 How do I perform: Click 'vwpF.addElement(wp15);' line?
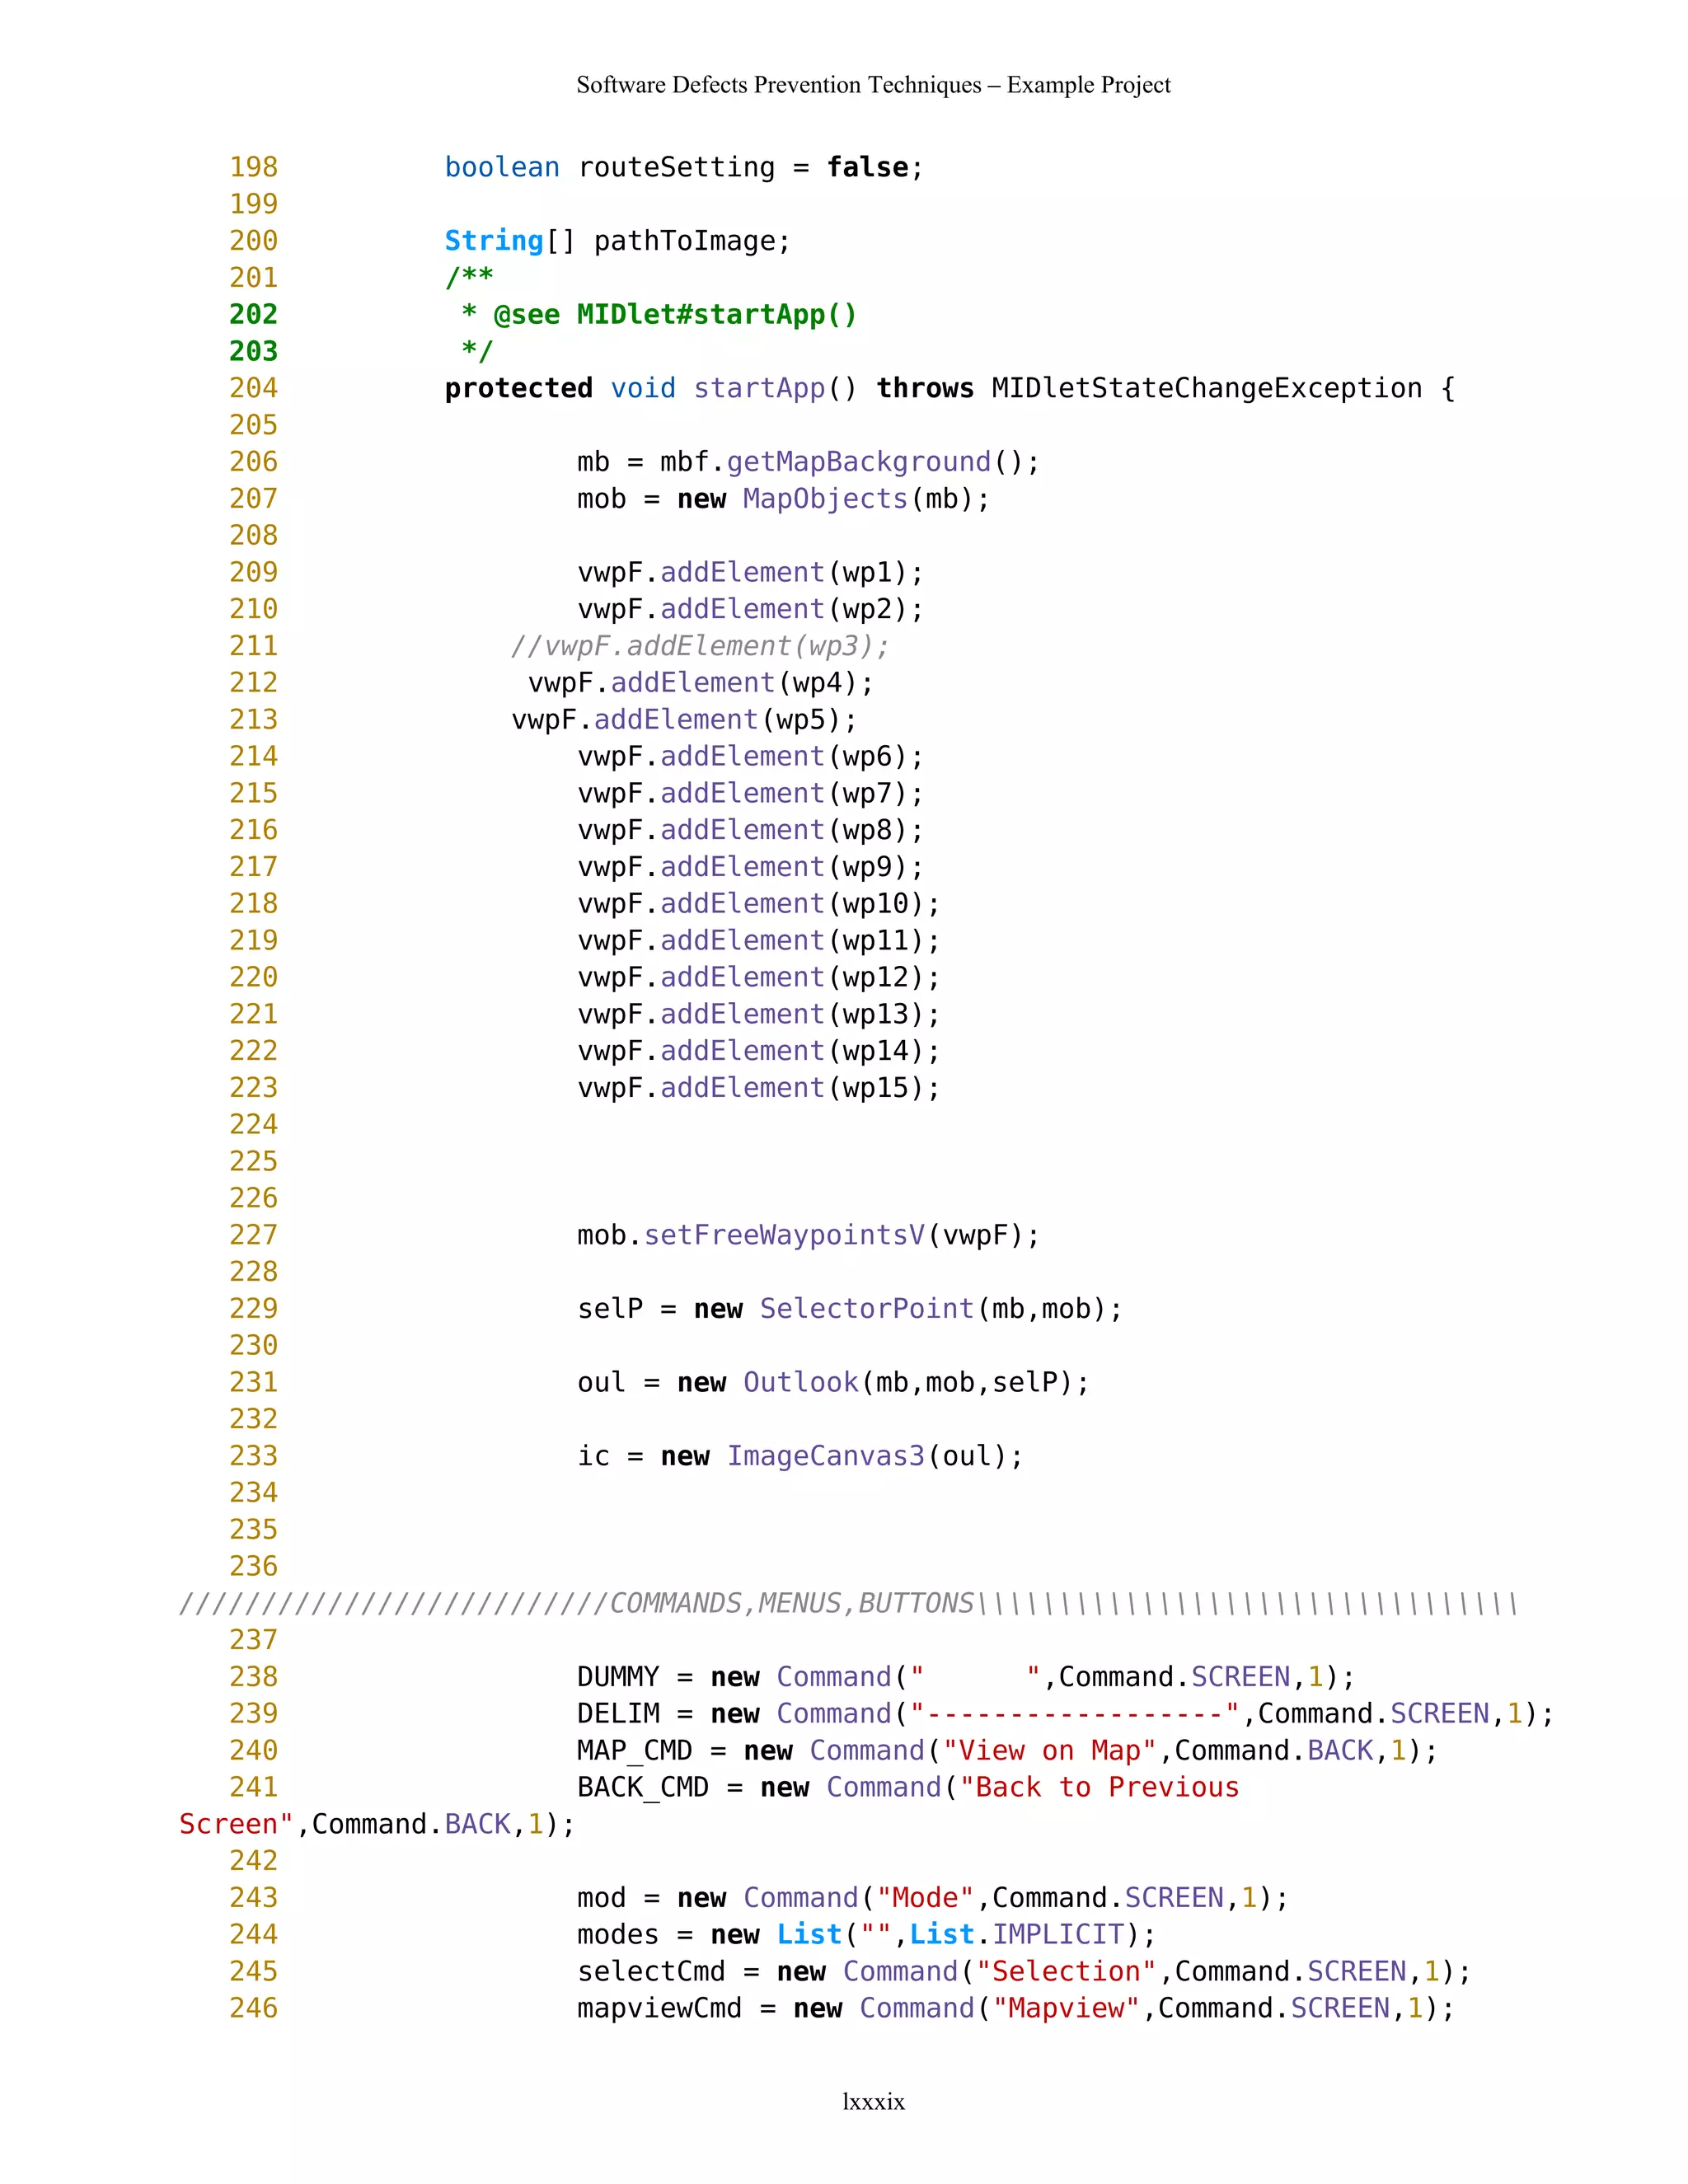point(759,1088)
